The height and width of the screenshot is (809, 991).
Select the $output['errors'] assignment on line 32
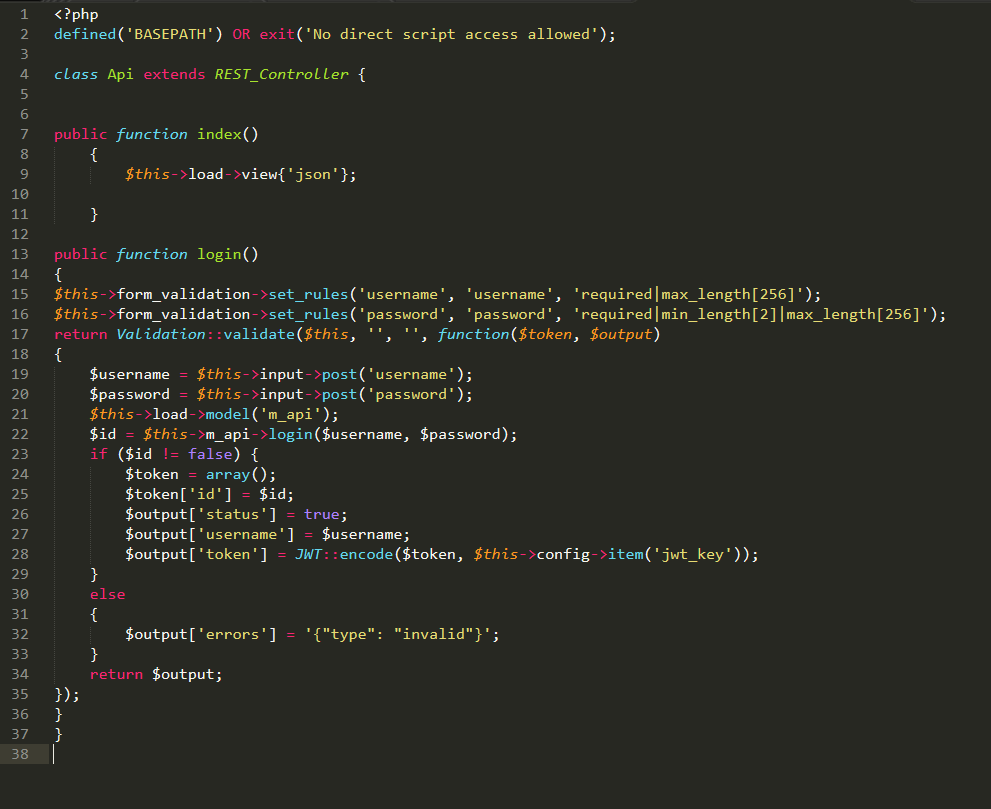pyautogui.click(x=200, y=633)
